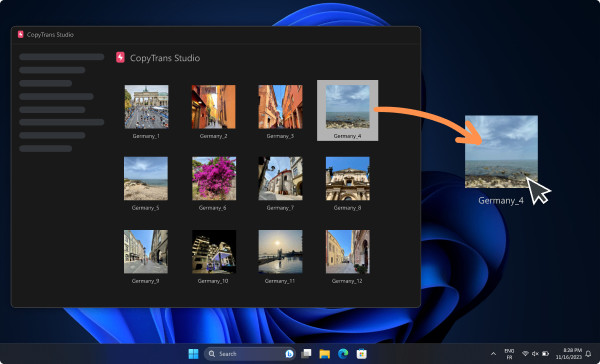Screen dimensions: 600x364
Task: Select the Germany_10 night building photo
Action: click(214, 251)
